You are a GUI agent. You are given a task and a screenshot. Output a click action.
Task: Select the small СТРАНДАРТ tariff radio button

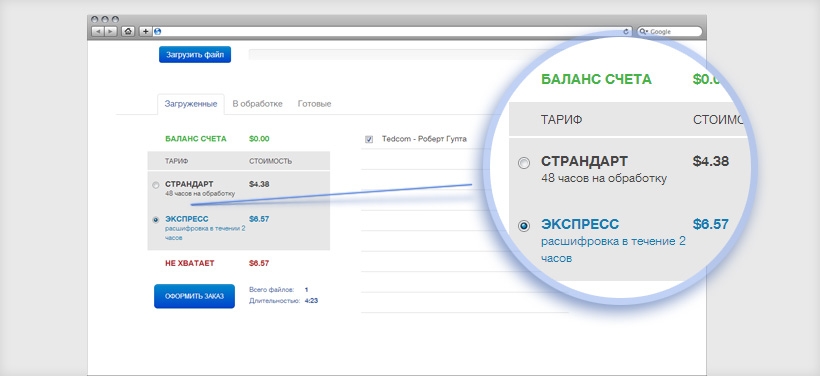pyautogui.click(x=155, y=185)
